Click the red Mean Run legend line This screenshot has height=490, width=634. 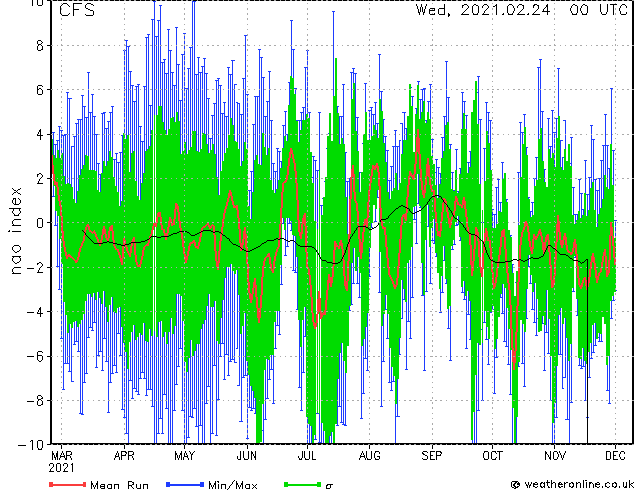click(68, 484)
